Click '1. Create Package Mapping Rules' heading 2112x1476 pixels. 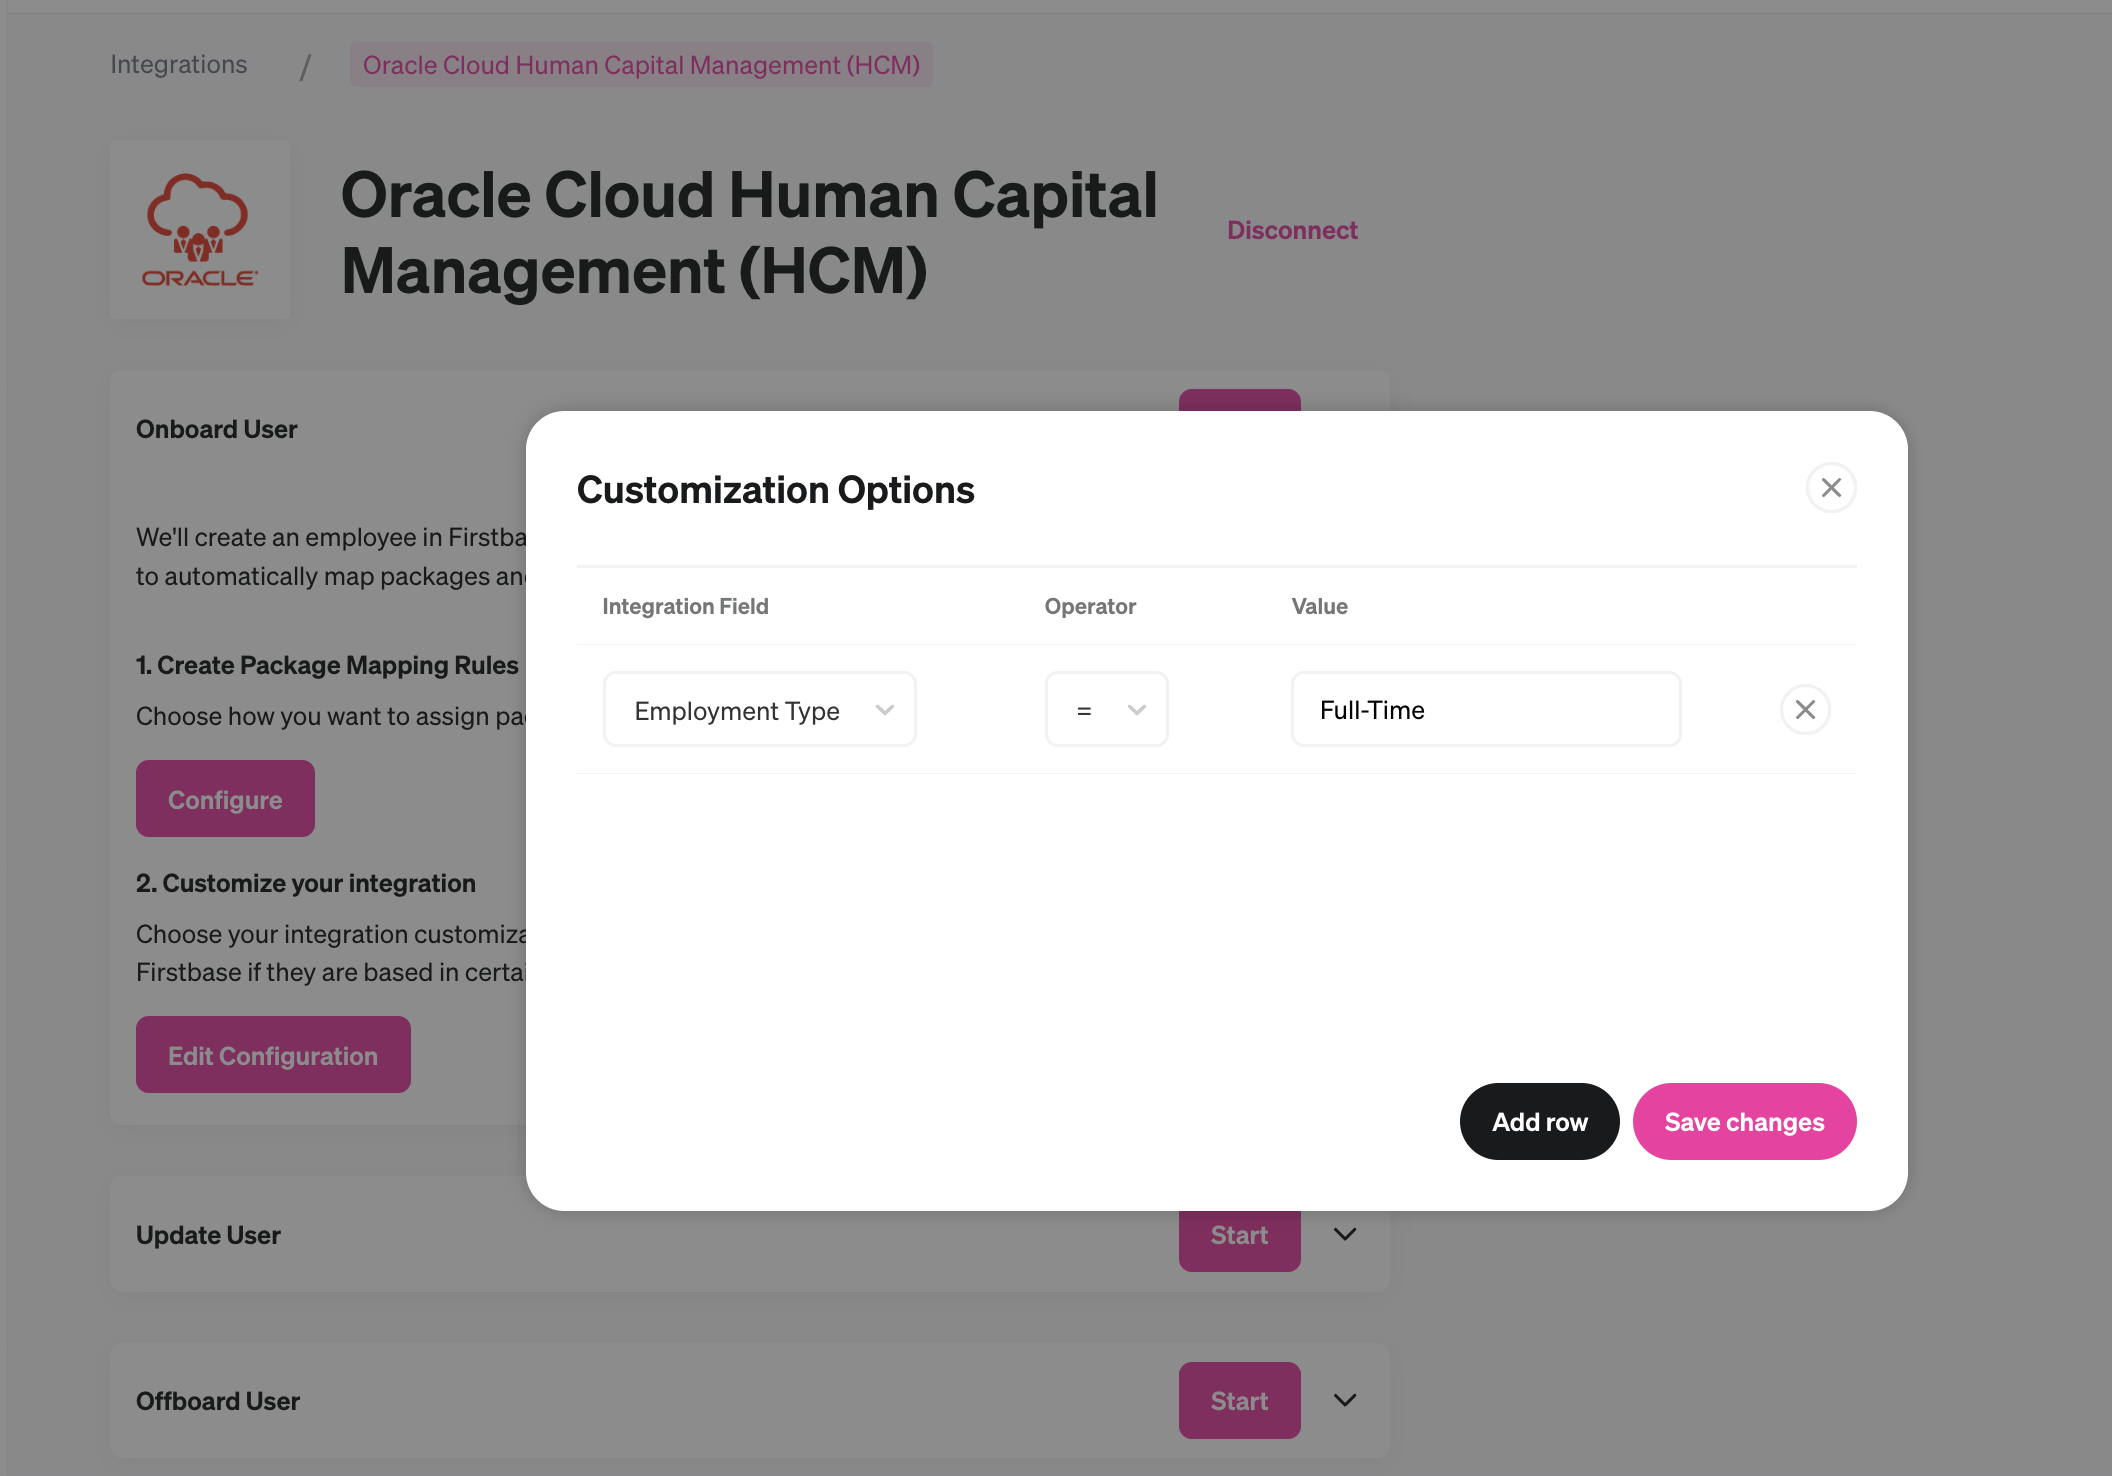(x=327, y=665)
